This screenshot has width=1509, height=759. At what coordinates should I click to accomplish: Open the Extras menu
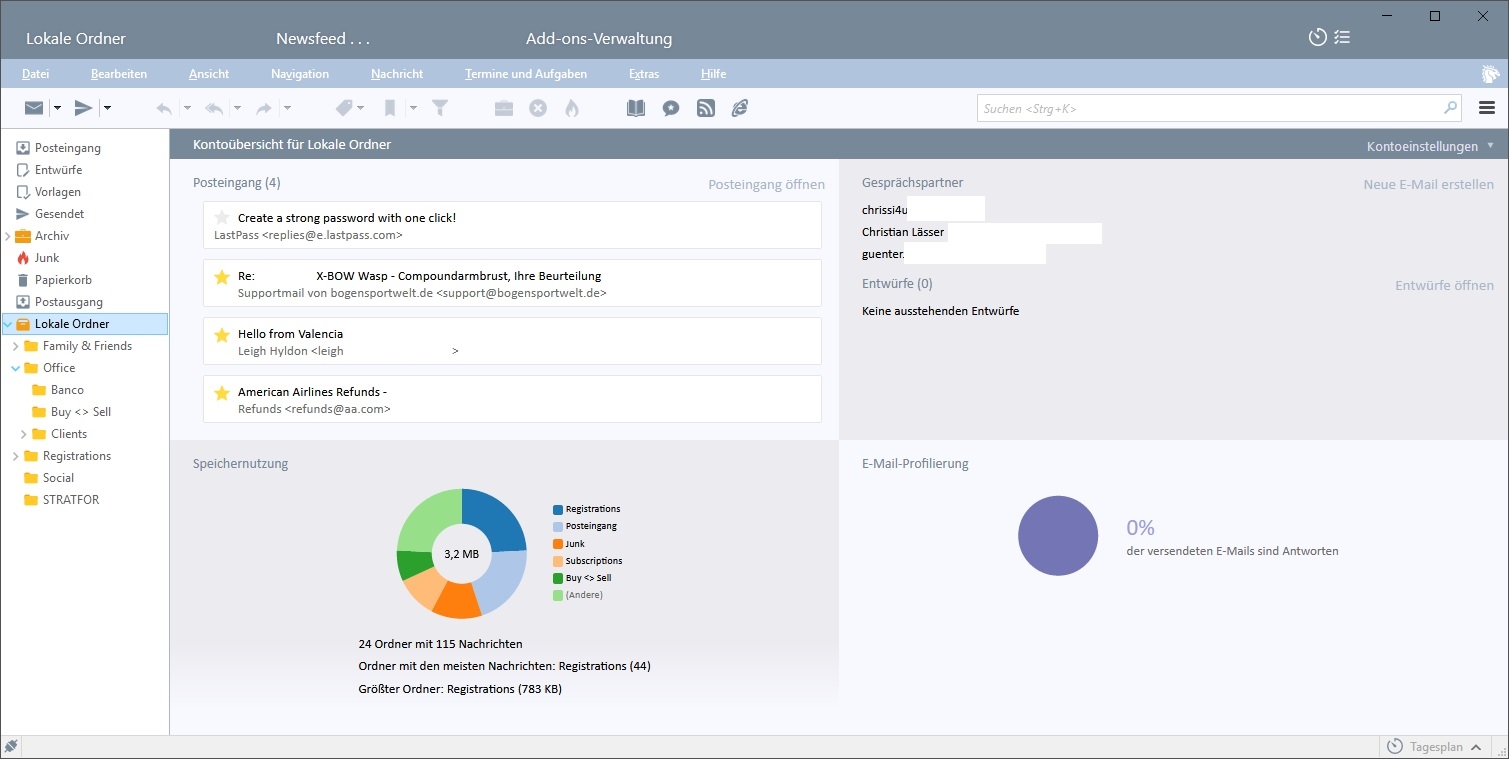point(644,74)
